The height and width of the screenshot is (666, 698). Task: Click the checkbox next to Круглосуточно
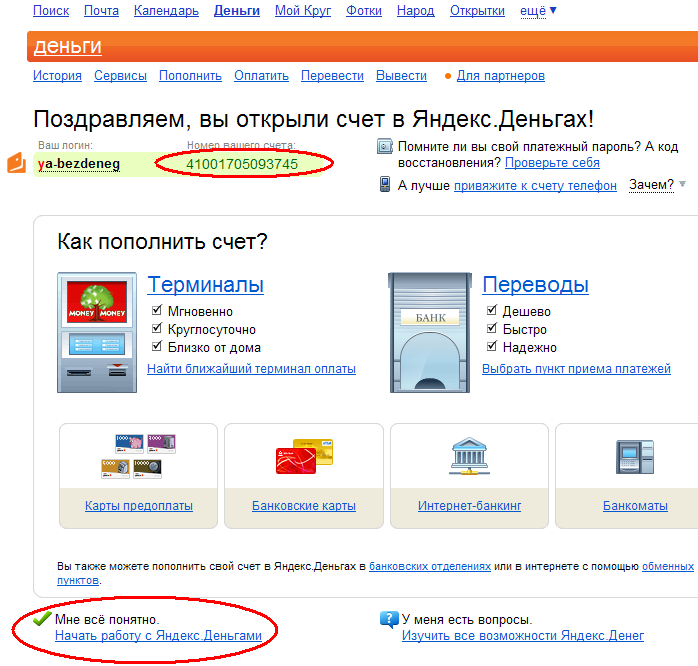(x=156, y=329)
